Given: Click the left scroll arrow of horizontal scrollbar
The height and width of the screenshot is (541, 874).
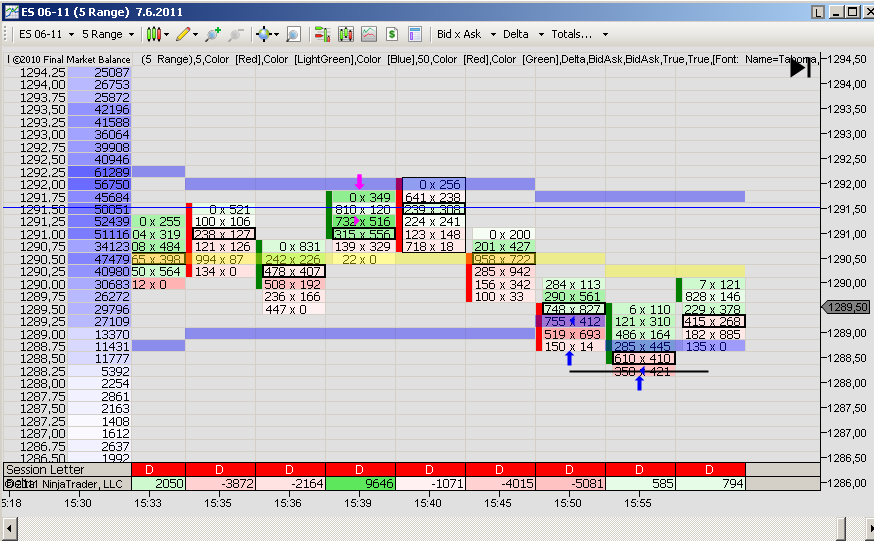Looking at the screenshot, I should pos(10,529).
